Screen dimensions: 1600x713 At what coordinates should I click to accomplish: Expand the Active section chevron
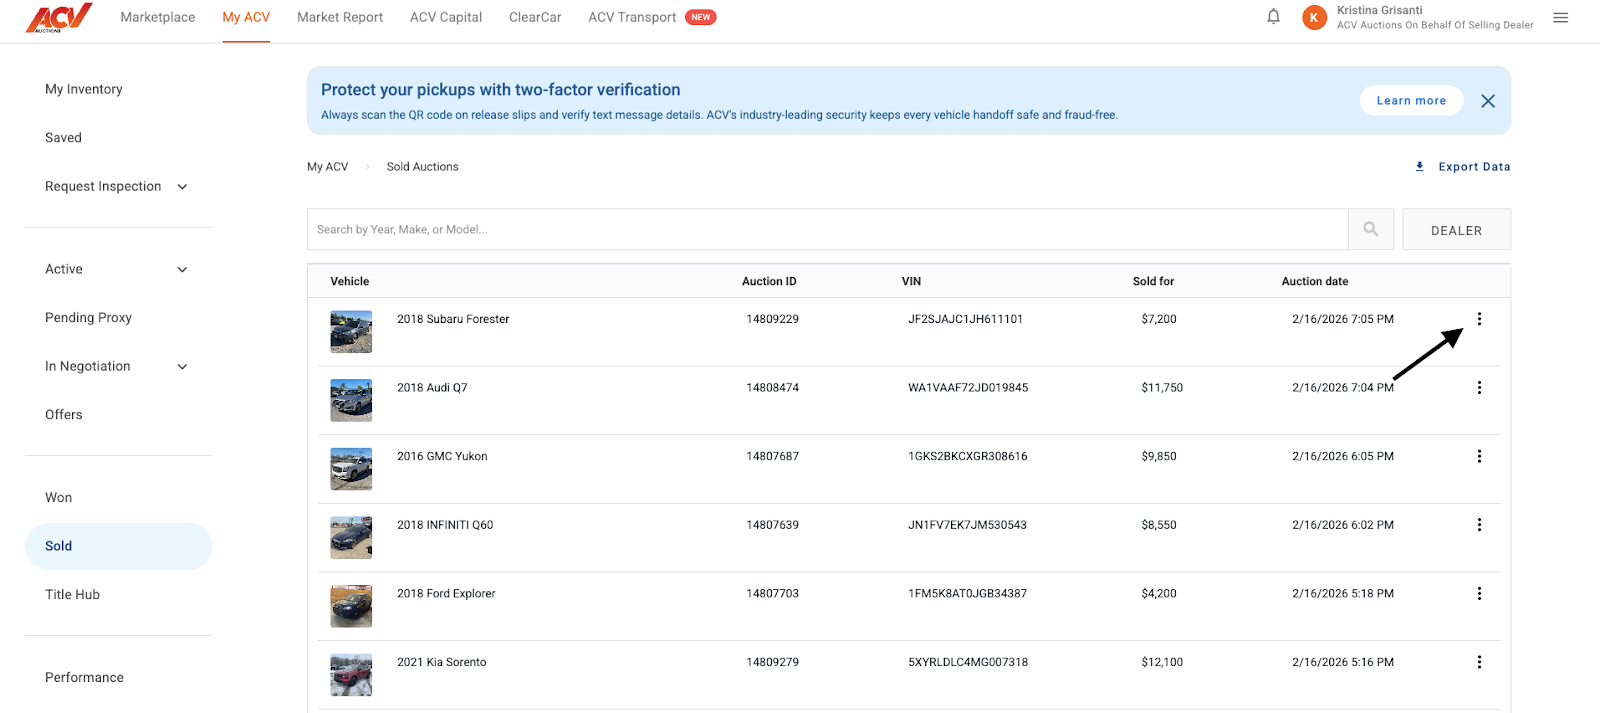[182, 270]
